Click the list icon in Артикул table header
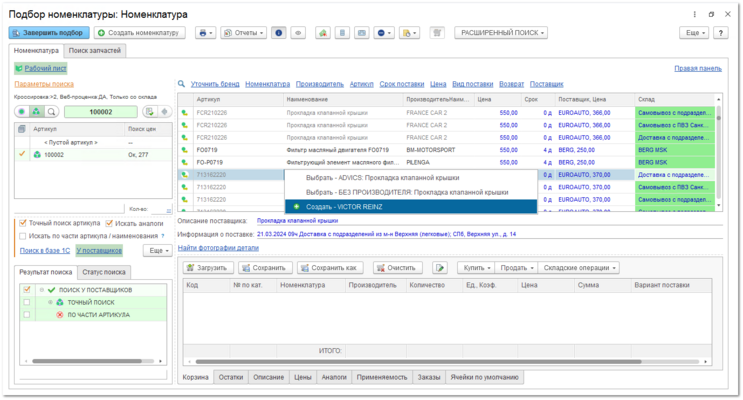Image resolution: width=743 pixels, height=400 pixels. tap(22, 129)
